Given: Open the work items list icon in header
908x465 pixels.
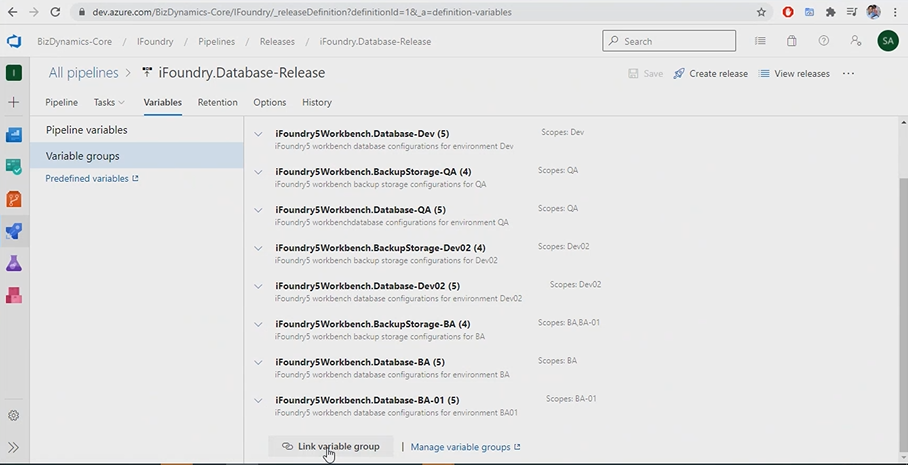Looking at the screenshot, I should (x=760, y=41).
